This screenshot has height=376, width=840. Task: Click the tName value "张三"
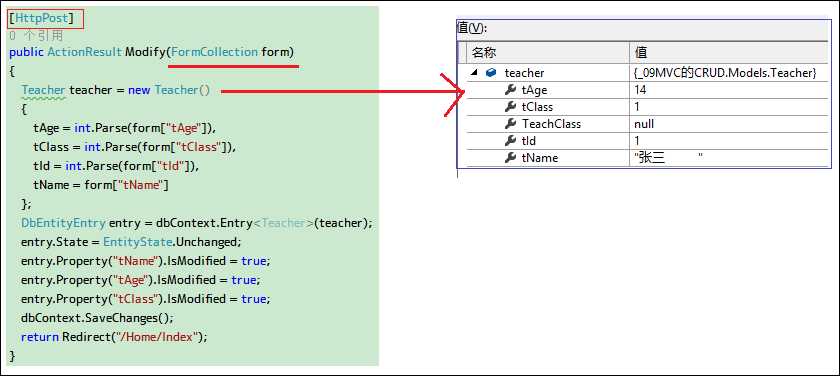pos(668,158)
